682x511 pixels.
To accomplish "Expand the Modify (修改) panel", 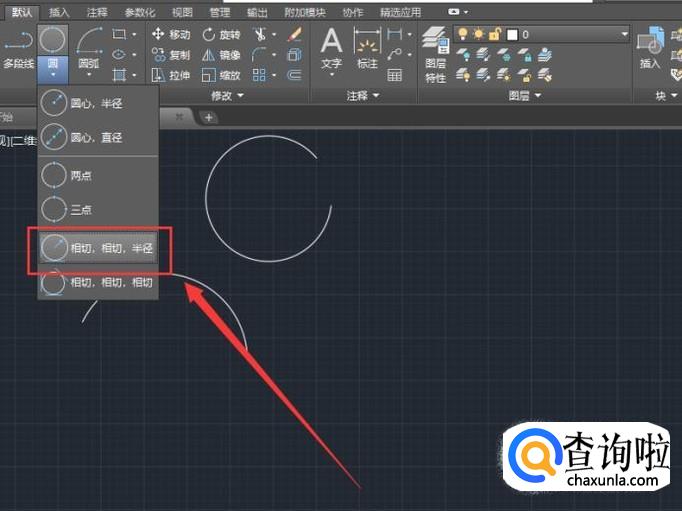I will pos(227,95).
